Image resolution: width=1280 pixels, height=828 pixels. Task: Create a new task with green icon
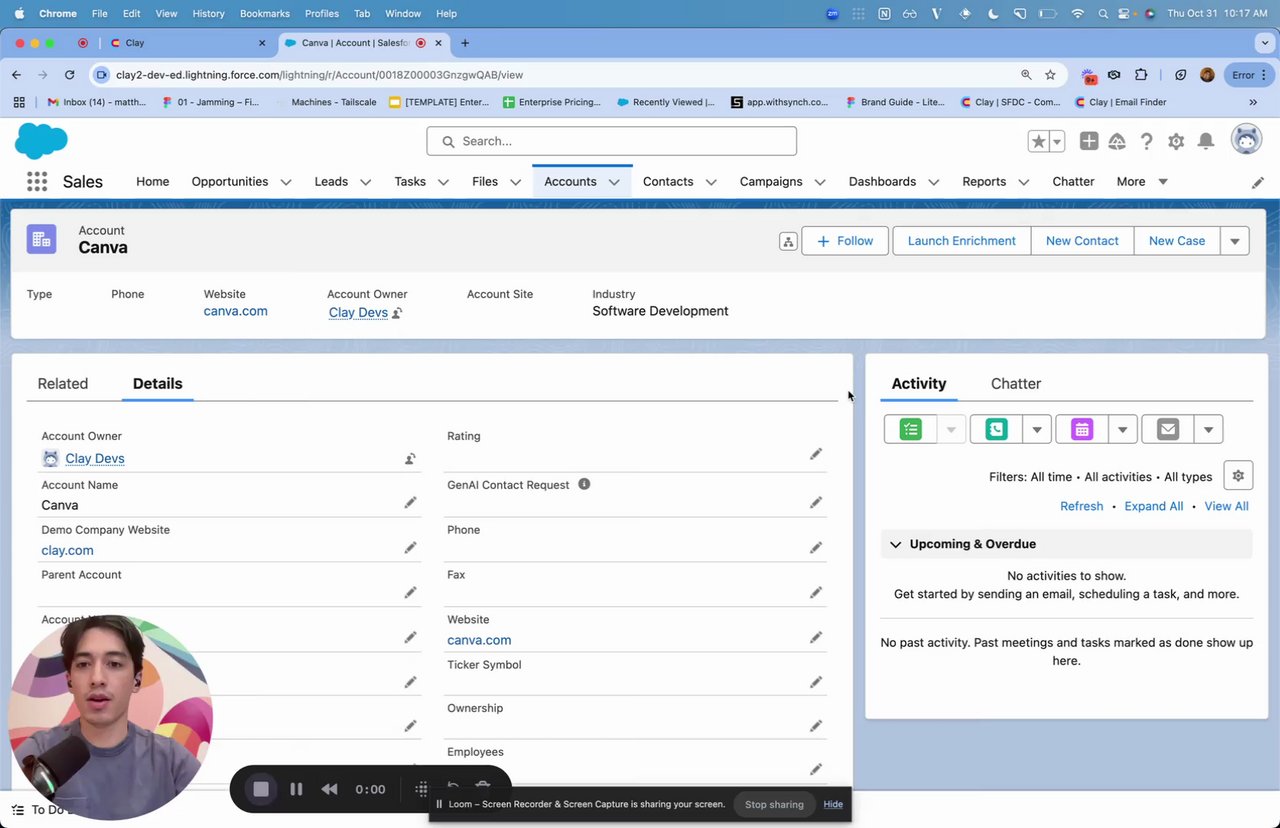(x=910, y=430)
